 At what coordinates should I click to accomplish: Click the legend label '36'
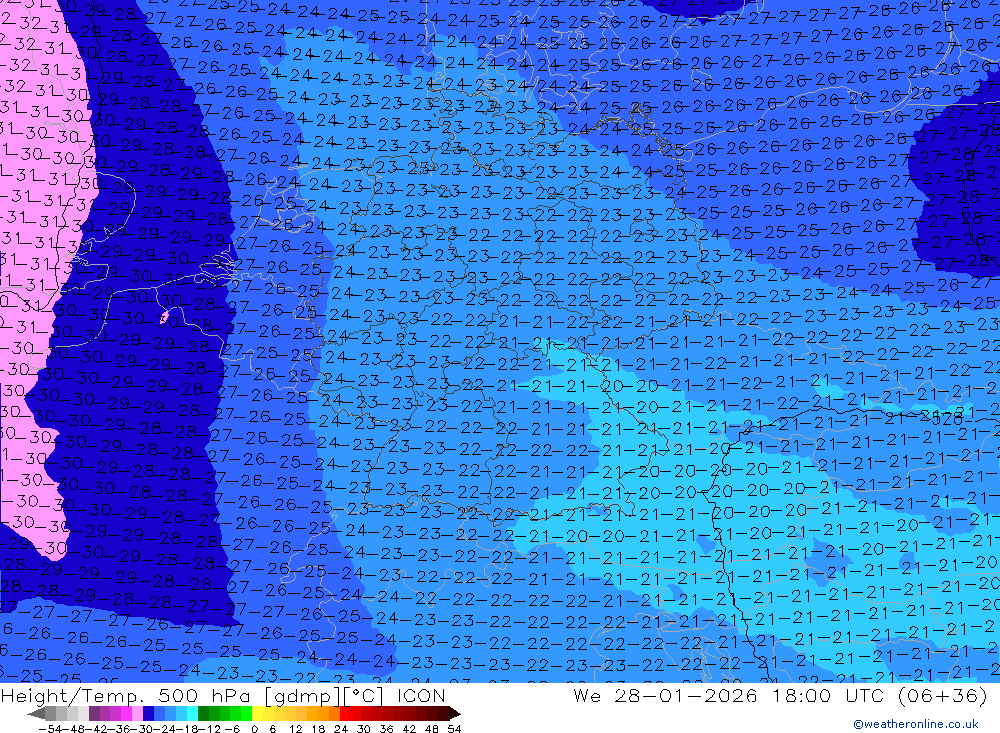pos(386,729)
